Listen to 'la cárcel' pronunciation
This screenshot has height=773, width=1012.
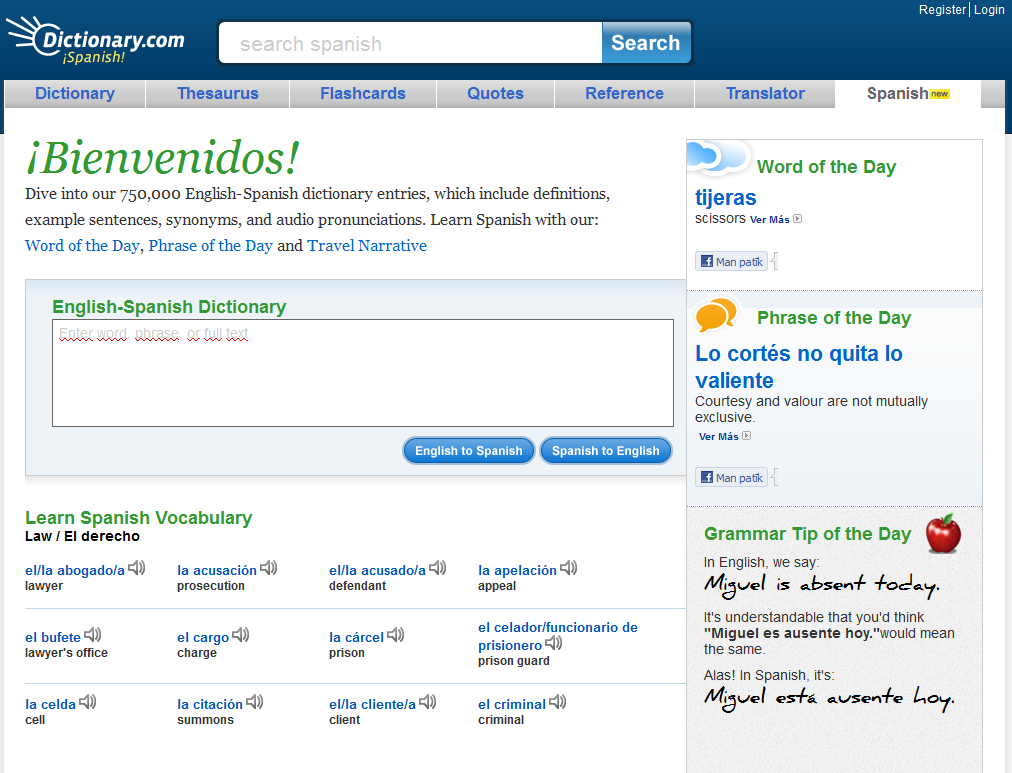[x=396, y=635]
